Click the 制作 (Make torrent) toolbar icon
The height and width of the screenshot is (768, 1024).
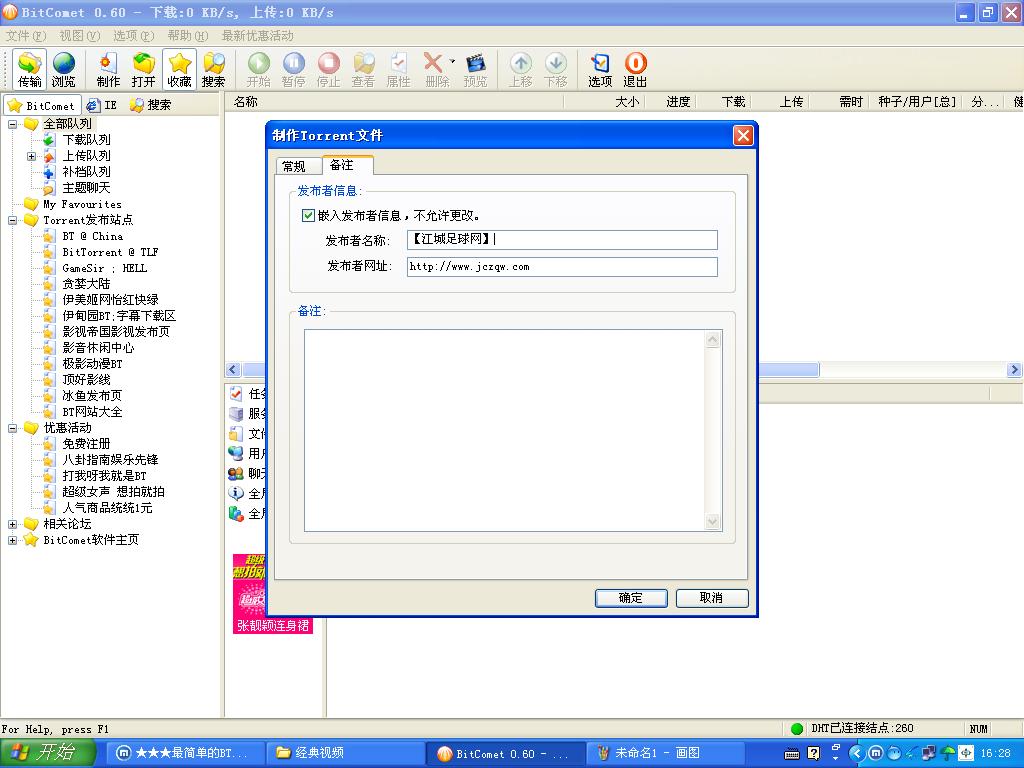coord(108,69)
